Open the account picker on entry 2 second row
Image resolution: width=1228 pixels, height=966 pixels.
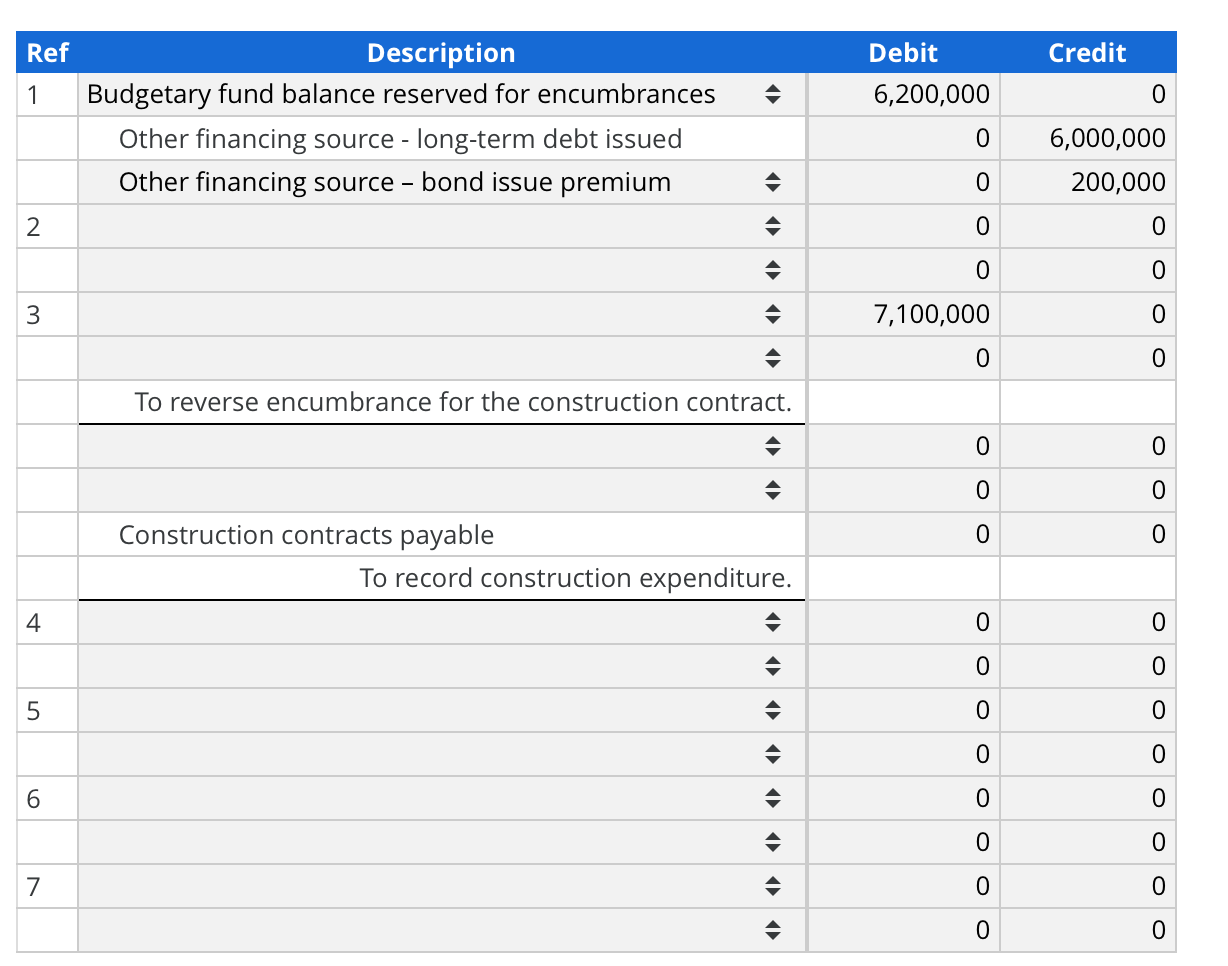tap(773, 270)
